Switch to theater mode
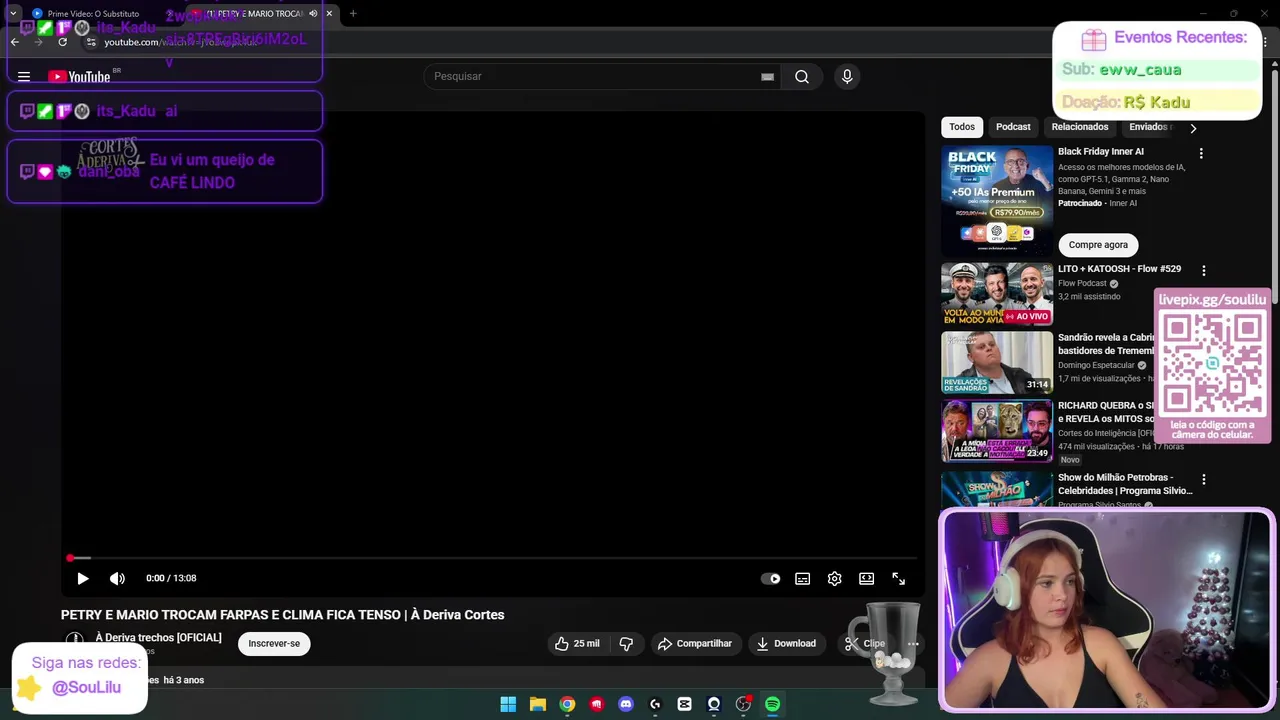 866,578
